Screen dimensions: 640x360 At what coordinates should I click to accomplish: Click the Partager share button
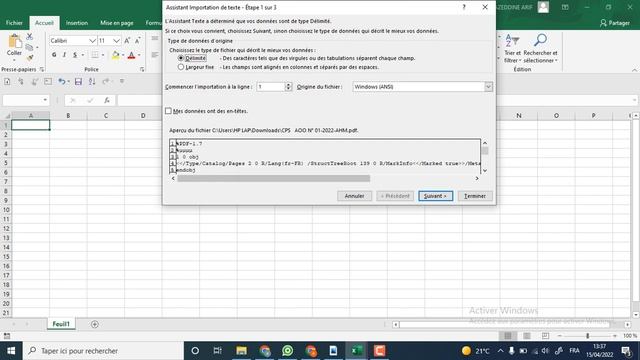pos(615,23)
